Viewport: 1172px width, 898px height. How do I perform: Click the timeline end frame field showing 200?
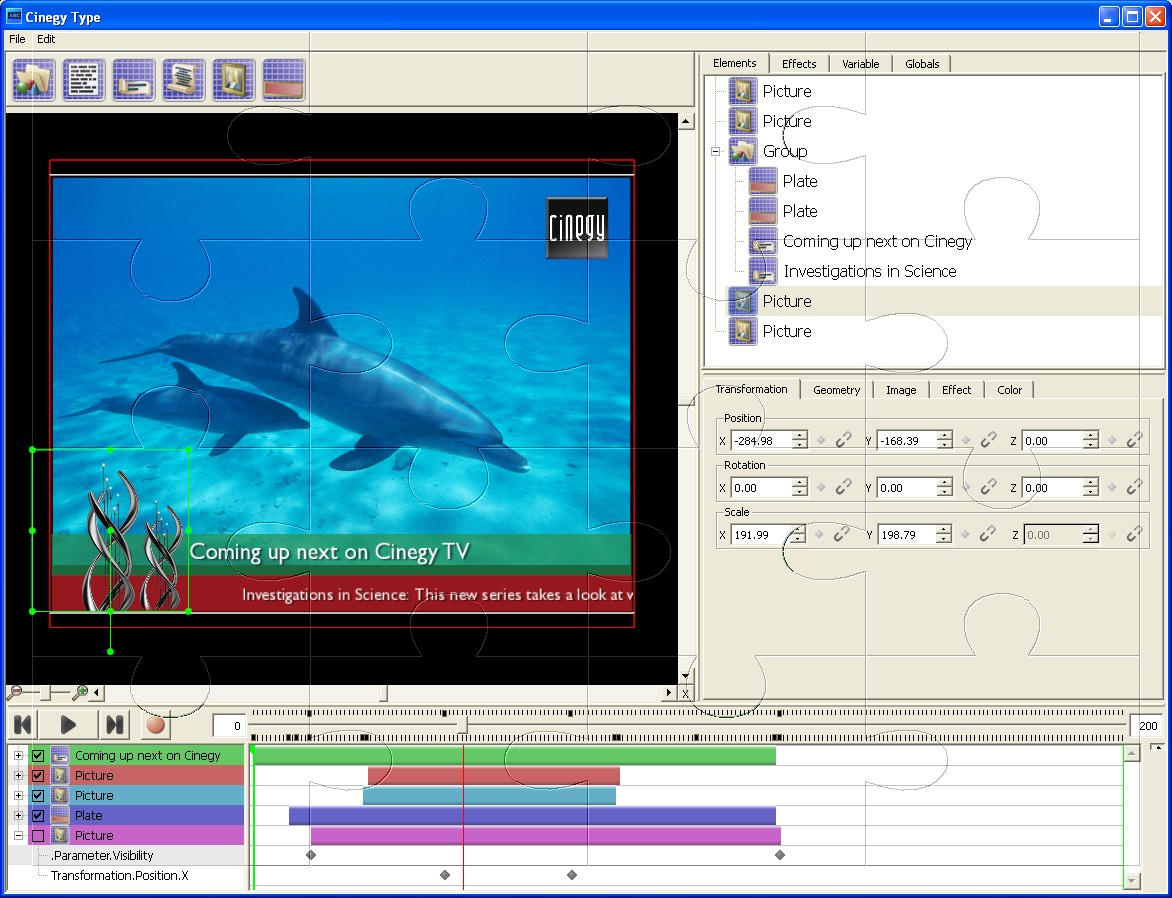1147,725
